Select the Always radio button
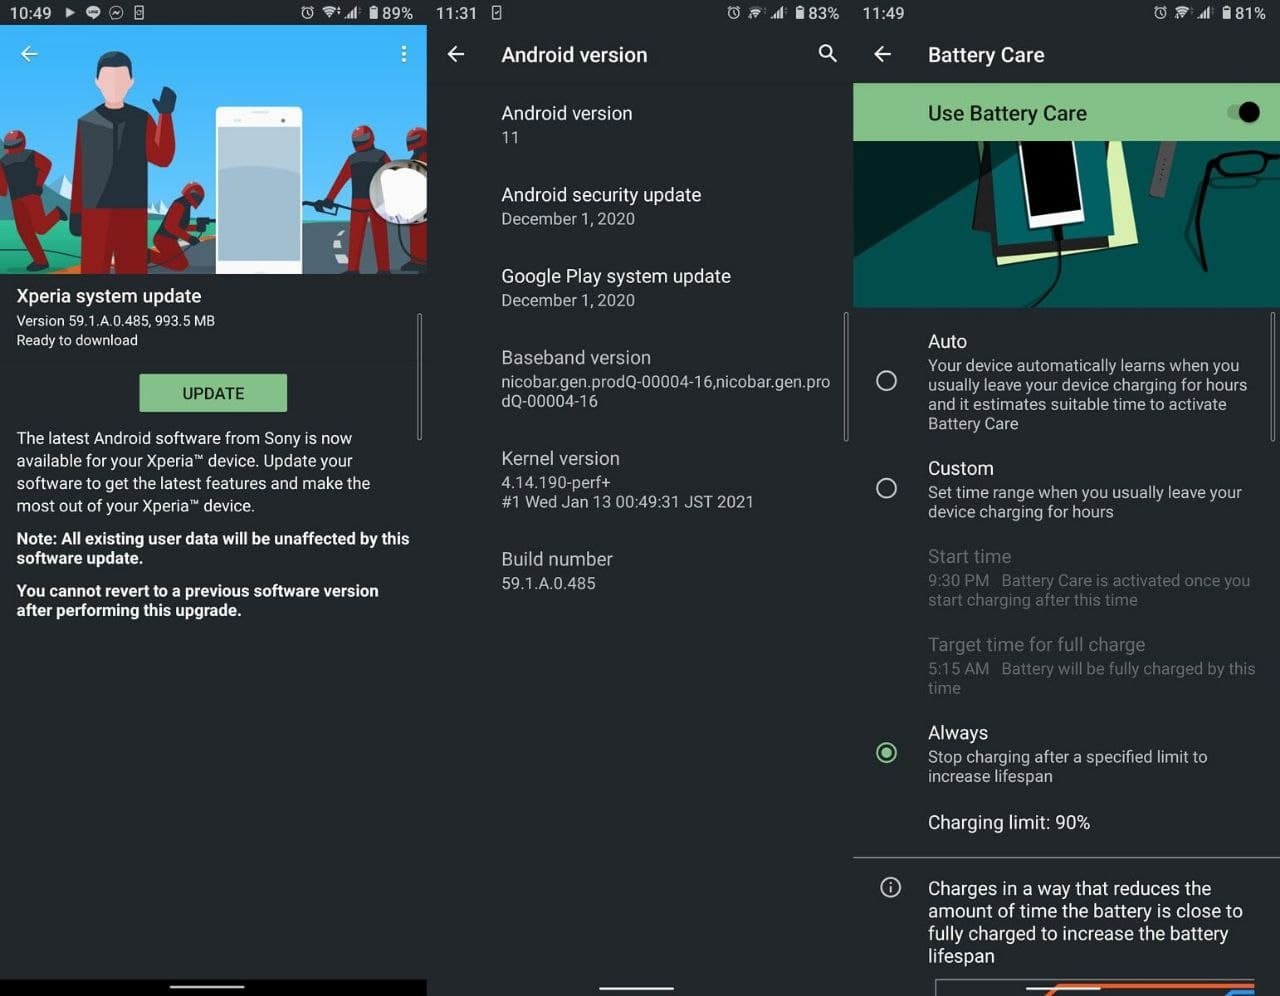This screenshot has width=1280, height=996. [x=886, y=753]
